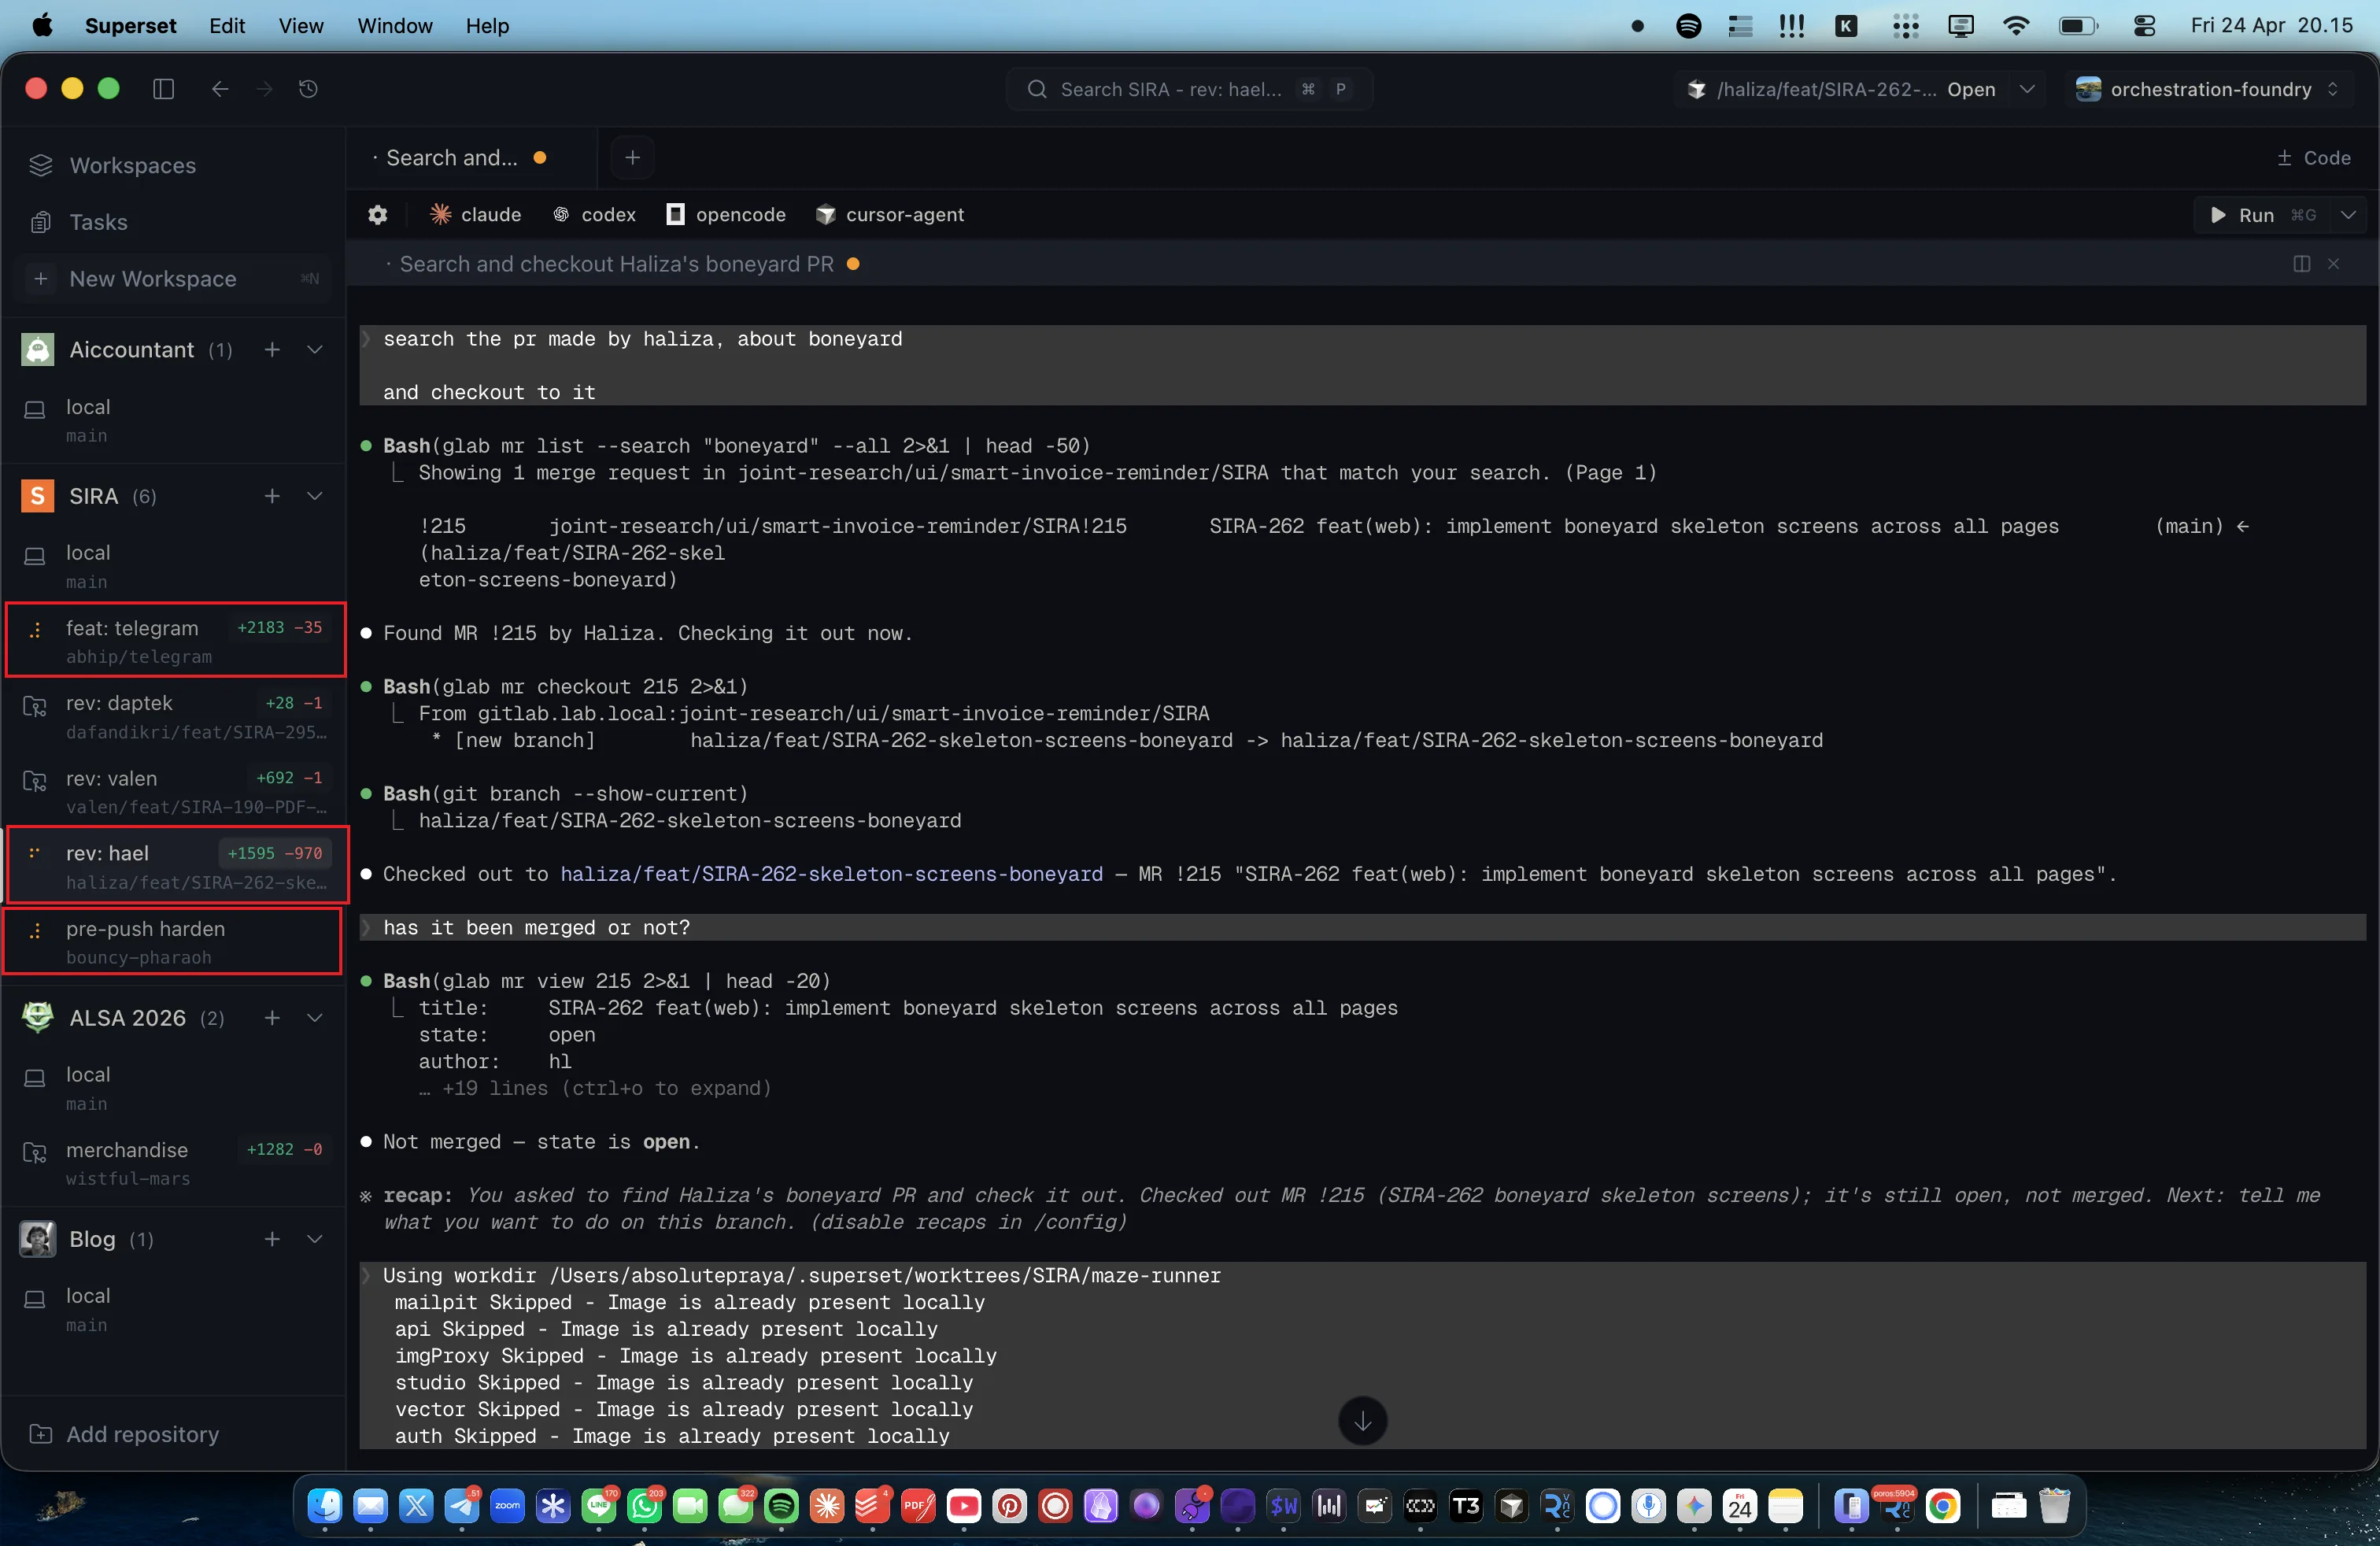
Task: Open Calendar in the Dock
Action: pos(1740,1505)
